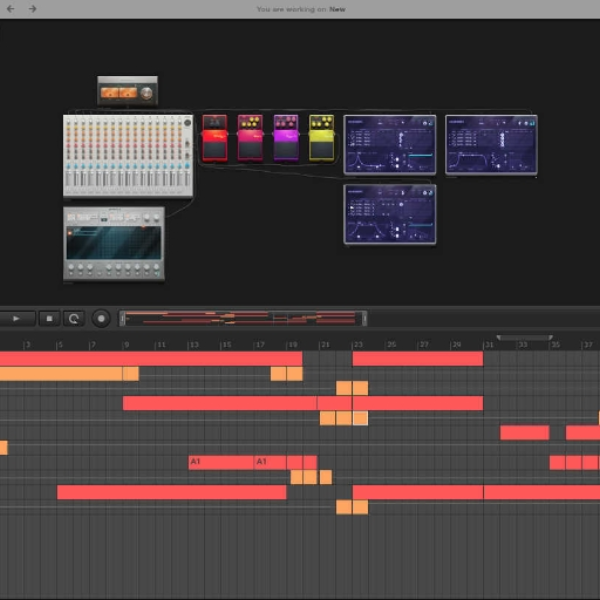600x600 pixels.
Task: Select the large mixer console device
Action: pyautogui.click(x=128, y=156)
